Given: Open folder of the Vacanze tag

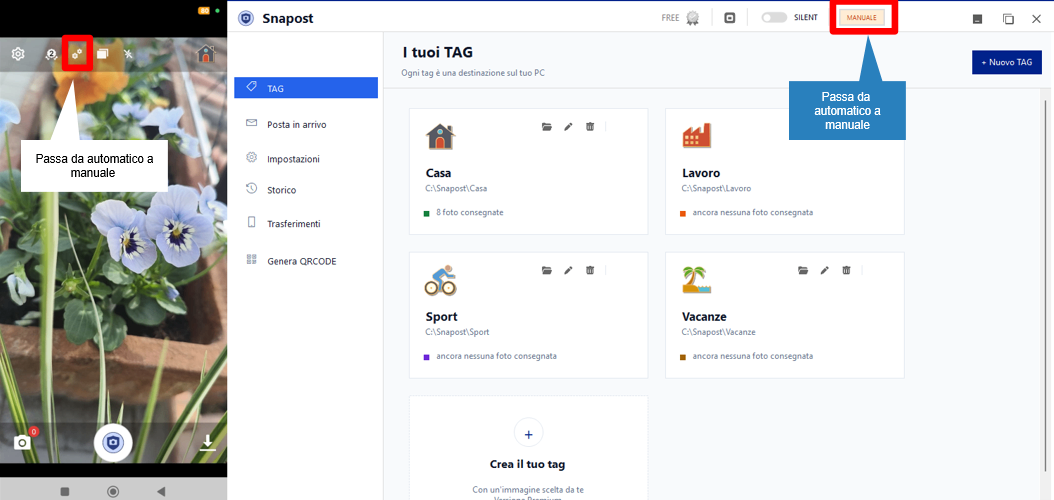Looking at the screenshot, I should tap(803, 270).
